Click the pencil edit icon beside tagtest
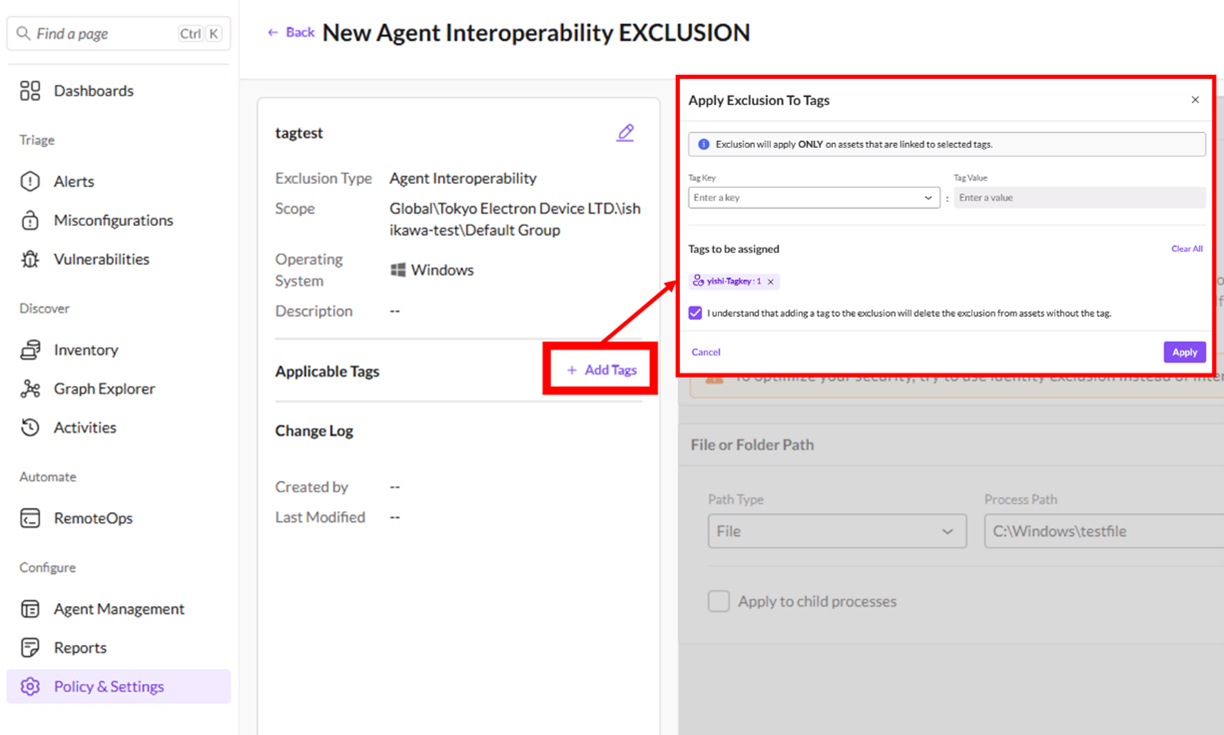The height and width of the screenshot is (735, 1224). point(625,133)
